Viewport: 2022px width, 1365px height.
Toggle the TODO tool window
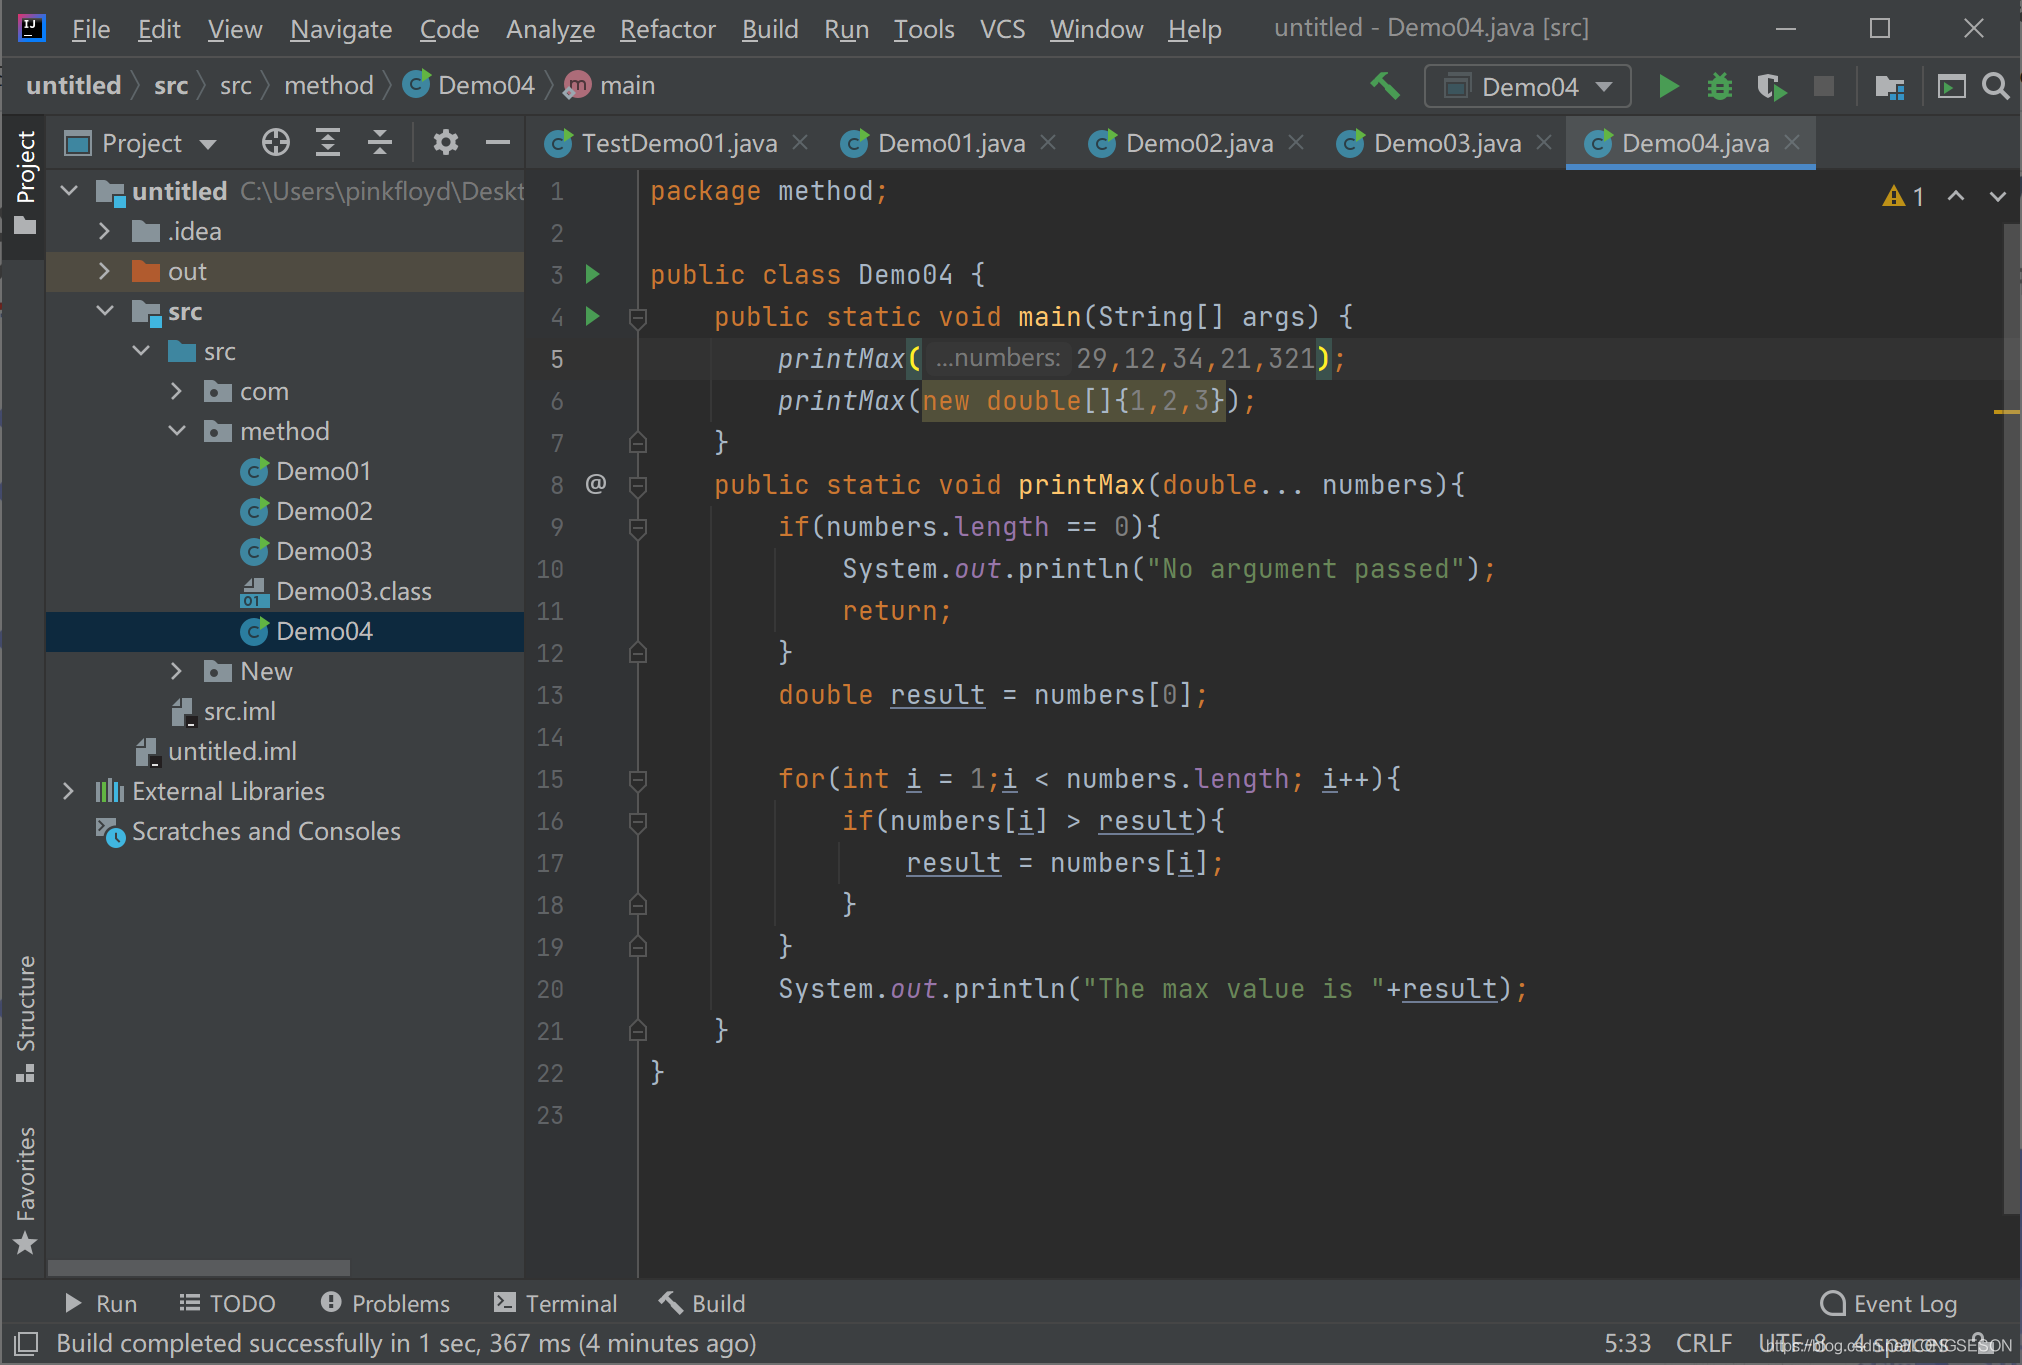coord(227,1303)
